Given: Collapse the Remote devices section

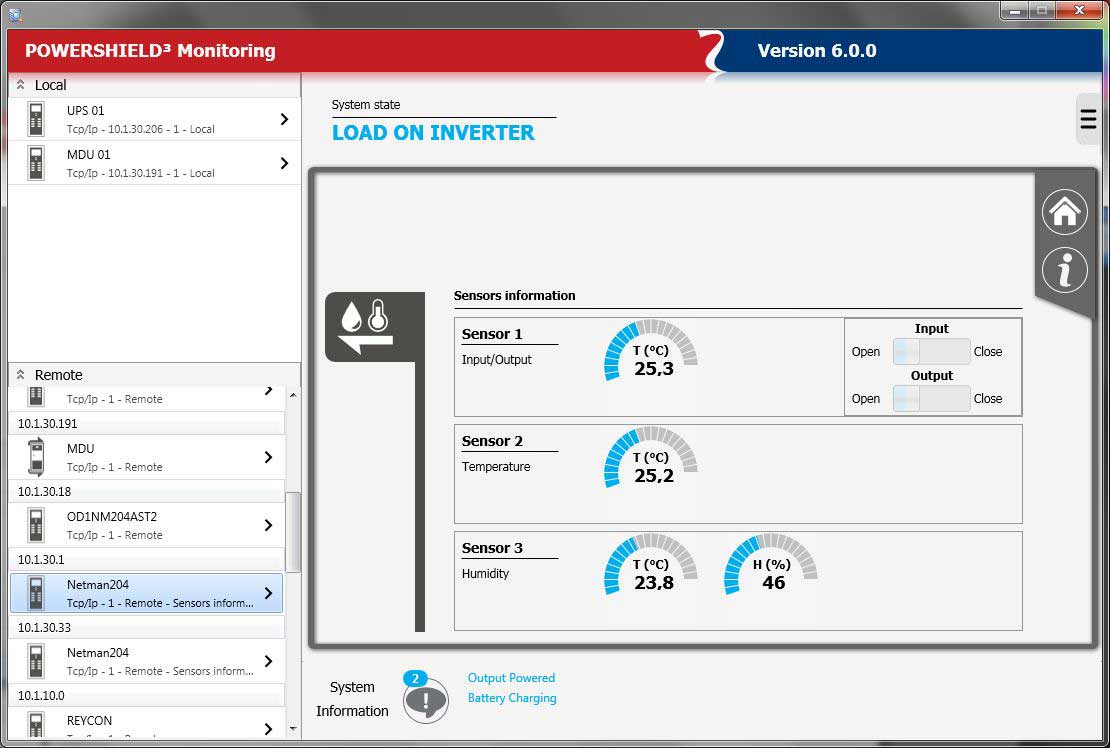Looking at the screenshot, I should 20,375.
